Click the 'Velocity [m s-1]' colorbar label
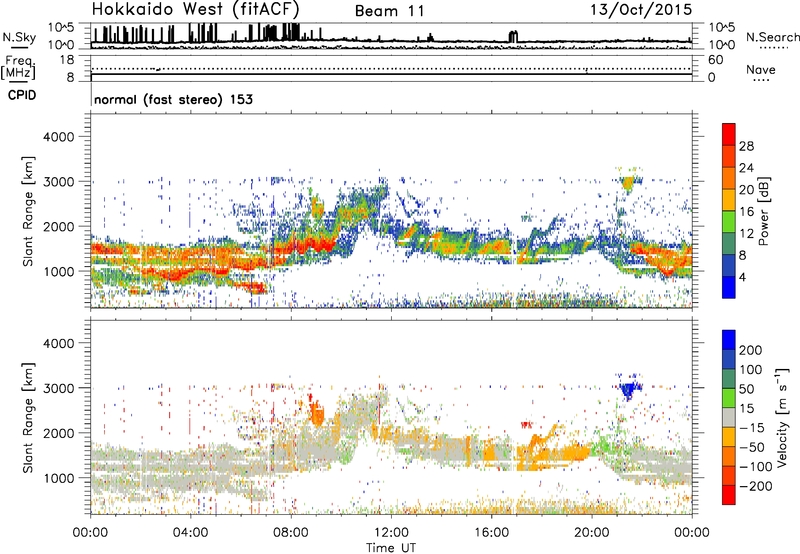Screen dimensions: 800x554 (x=782, y=417)
